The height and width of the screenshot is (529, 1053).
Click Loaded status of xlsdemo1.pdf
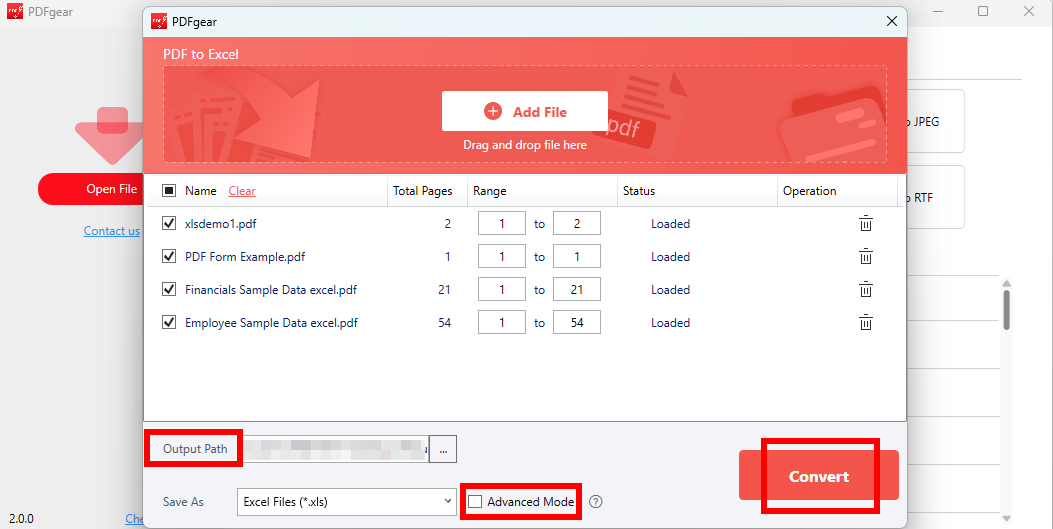click(670, 224)
